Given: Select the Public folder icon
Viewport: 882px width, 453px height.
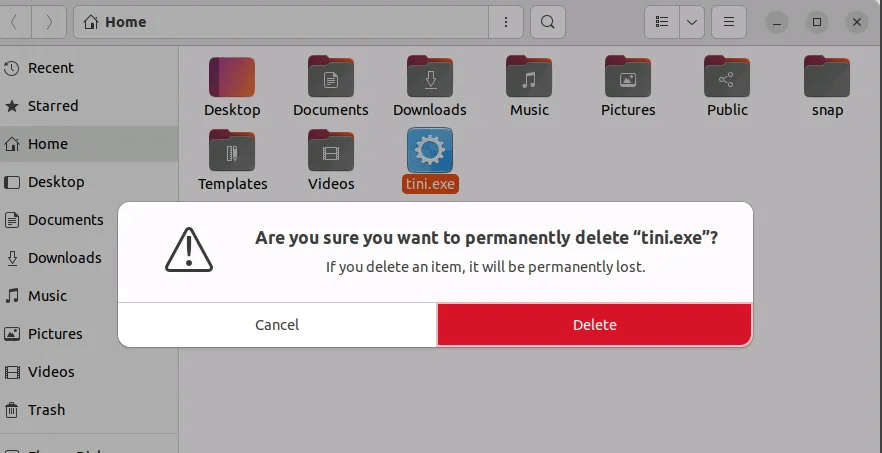Looking at the screenshot, I should coord(727,78).
